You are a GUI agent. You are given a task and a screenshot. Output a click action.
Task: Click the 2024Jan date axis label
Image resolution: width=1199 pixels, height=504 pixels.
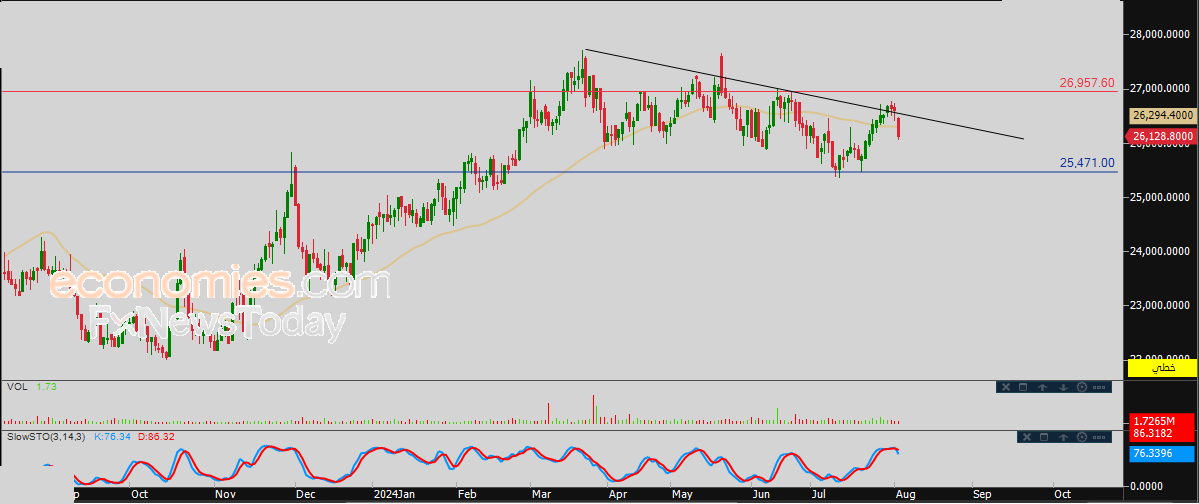pyautogui.click(x=395, y=496)
